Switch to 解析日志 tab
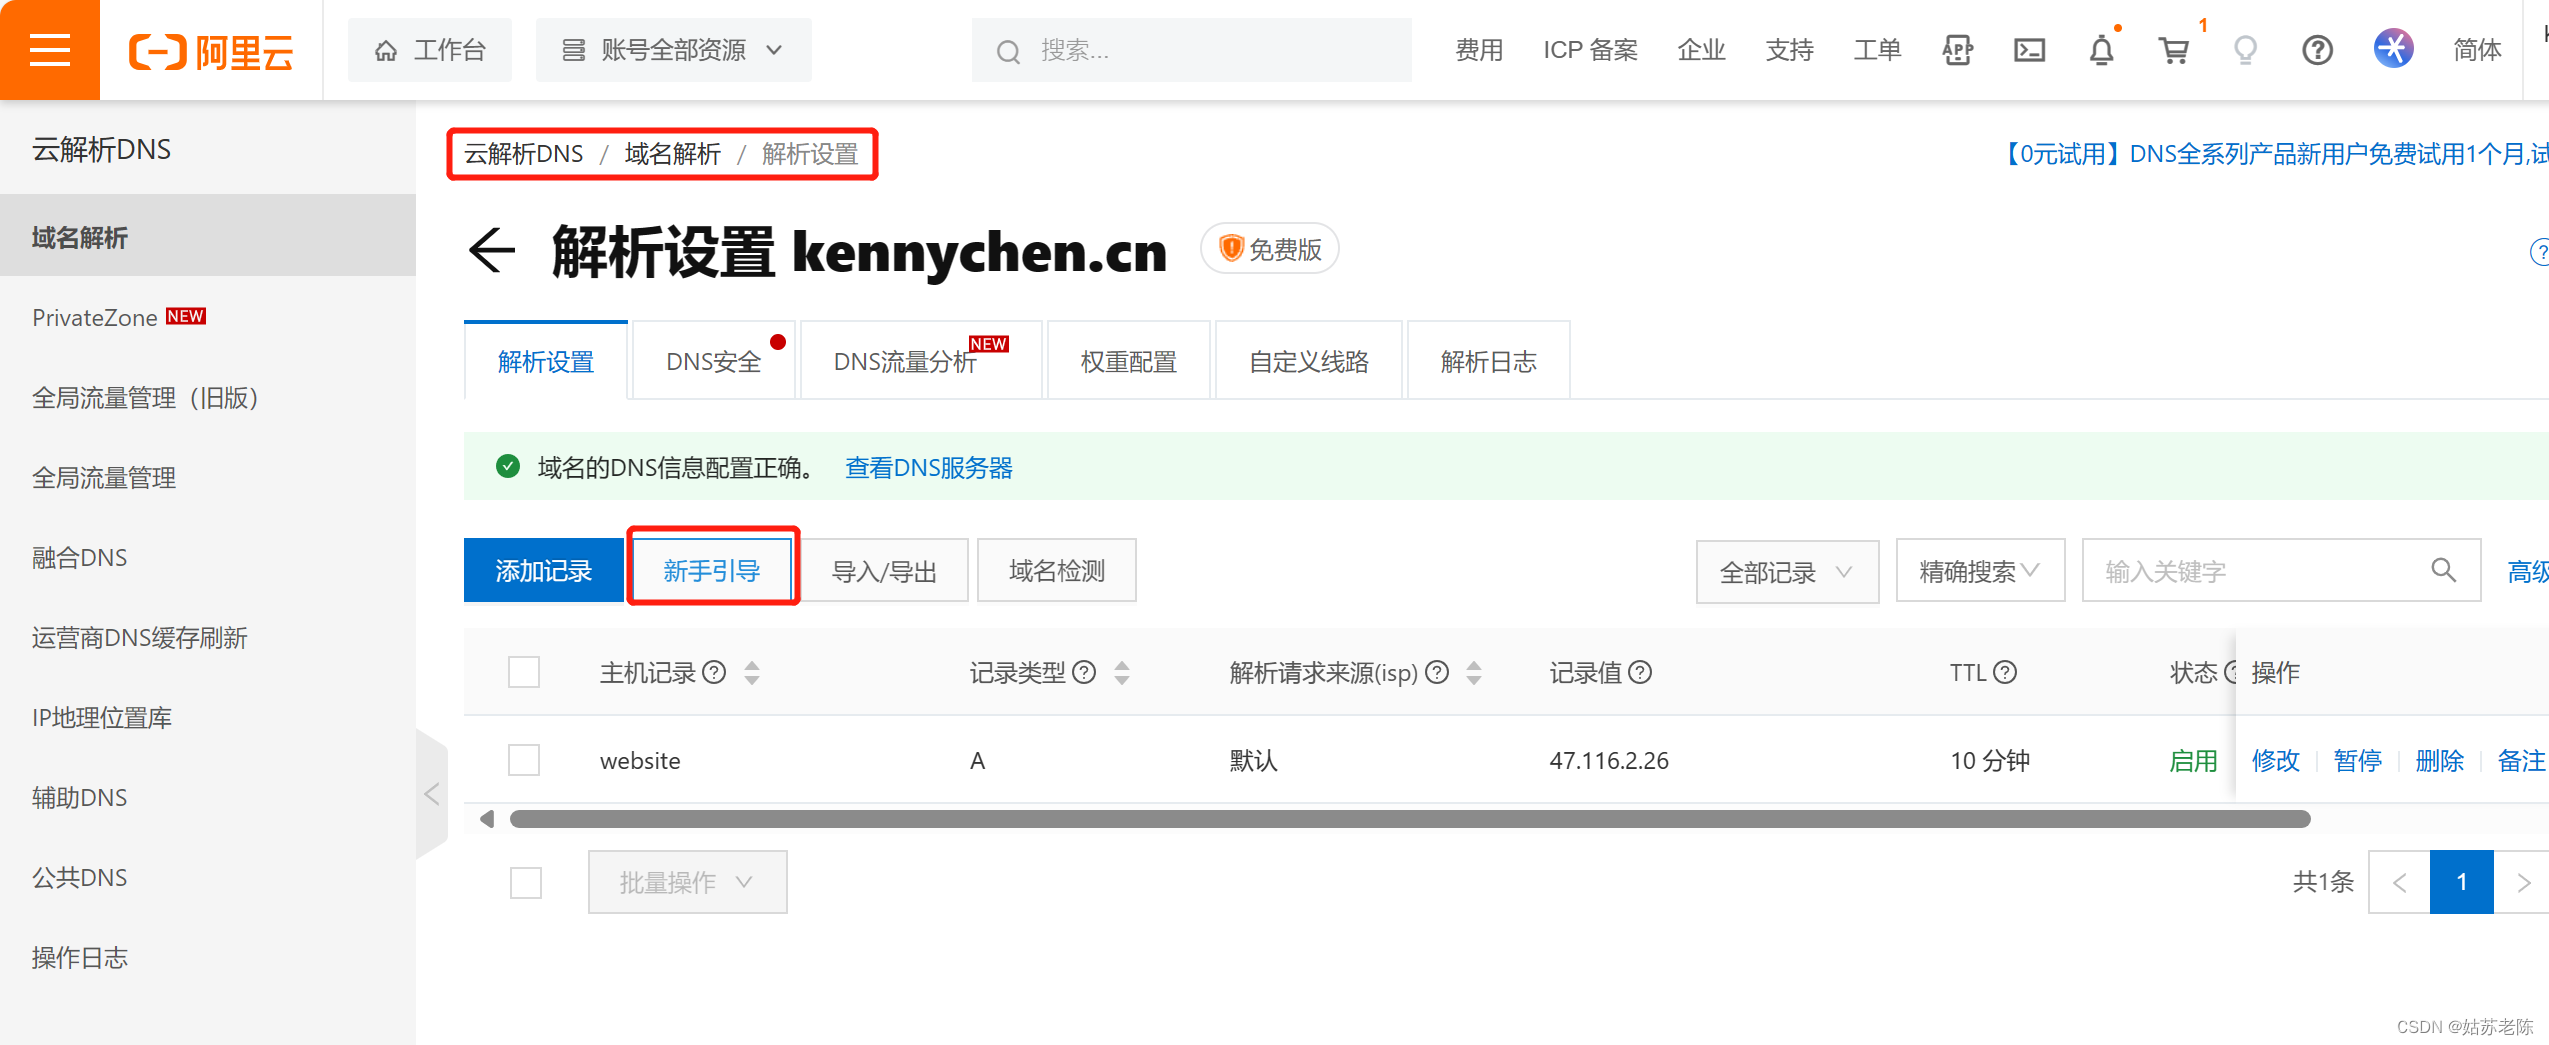This screenshot has height=1045, width=2549. (1488, 361)
